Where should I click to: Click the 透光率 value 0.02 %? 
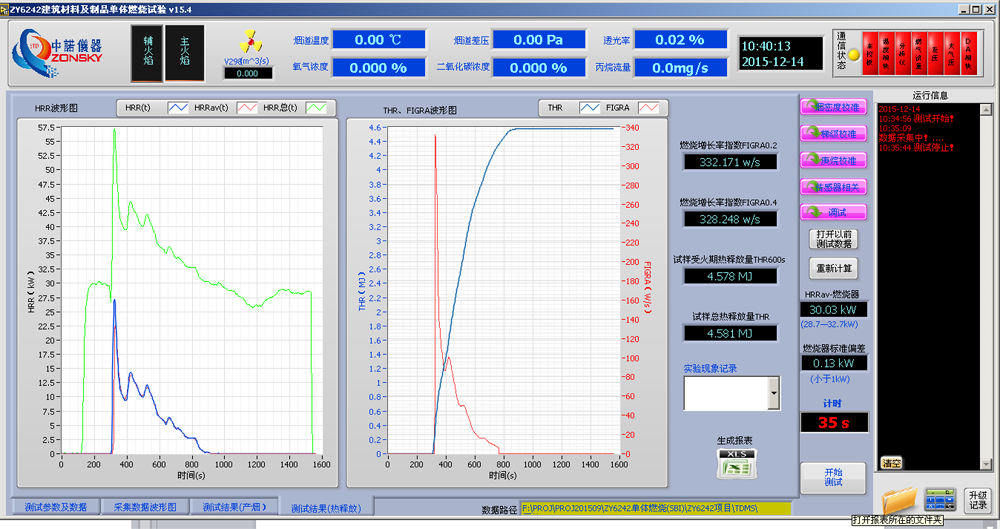coord(680,40)
